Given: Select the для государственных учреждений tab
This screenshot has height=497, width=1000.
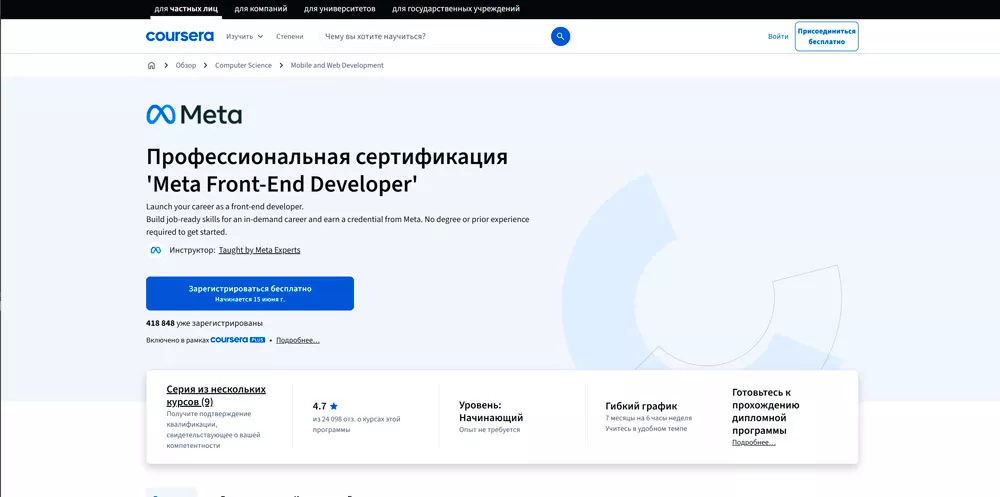Looking at the screenshot, I should pyautogui.click(x=456, y=9).
